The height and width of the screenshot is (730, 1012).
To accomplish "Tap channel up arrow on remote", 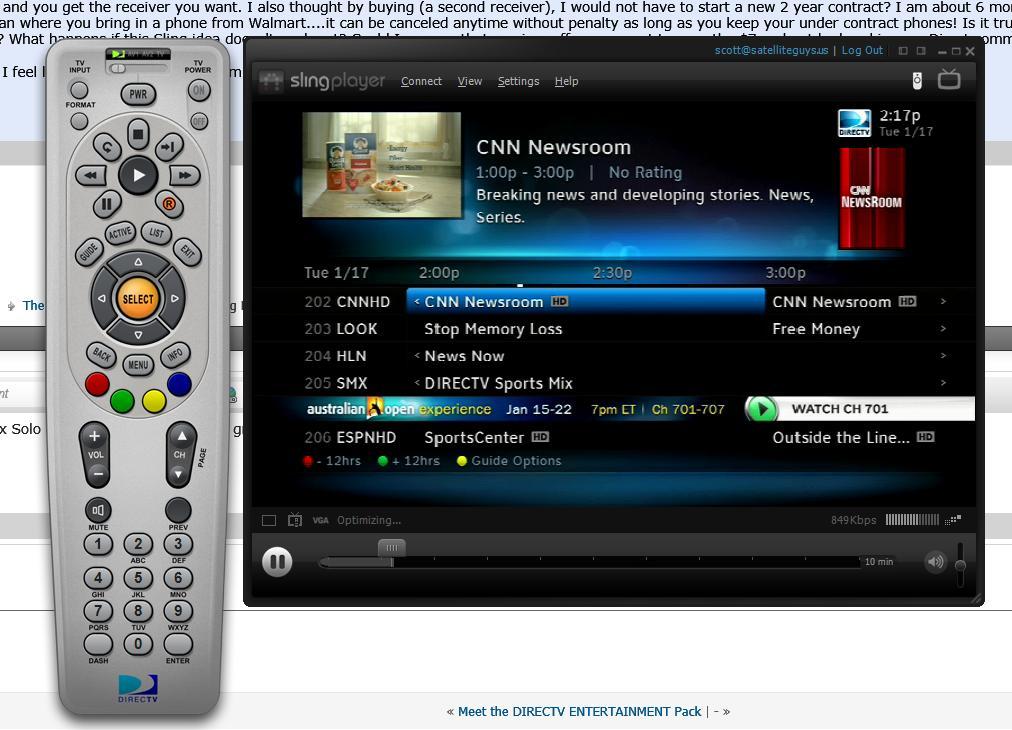I will pyautogui.click(x=181, y=436).
